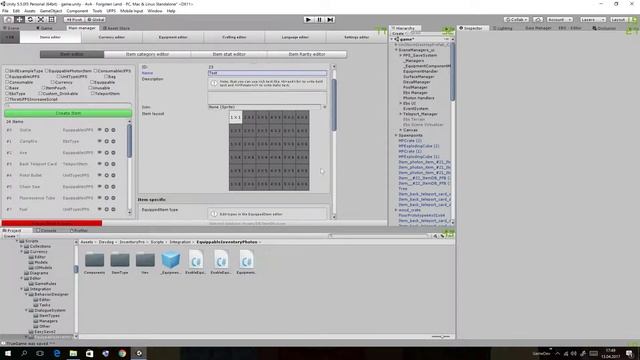640x360 pixels.
Task: Open the GameObject menu
Action: coord(51,11)
